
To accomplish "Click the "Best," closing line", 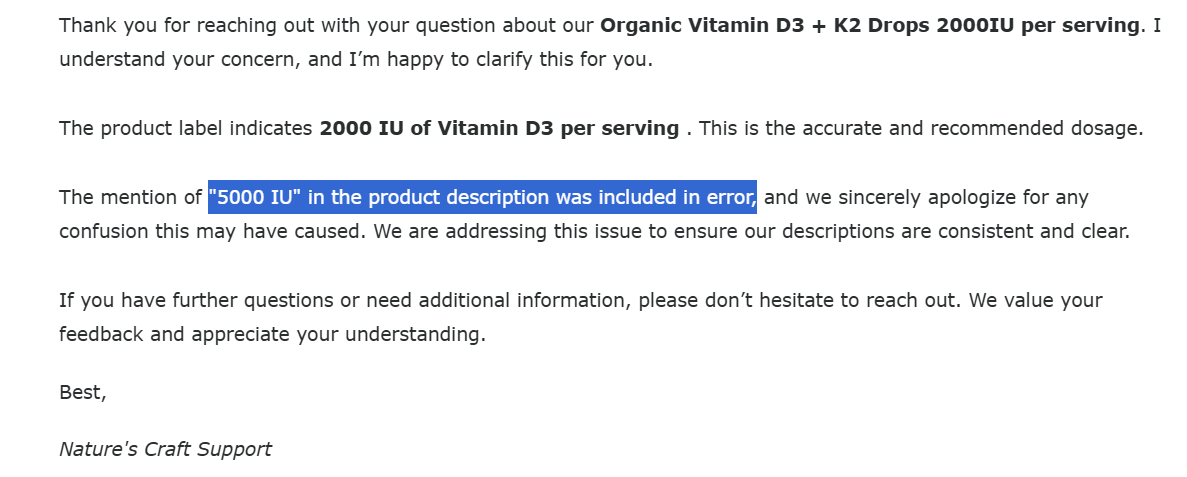I will pos(82,392).
